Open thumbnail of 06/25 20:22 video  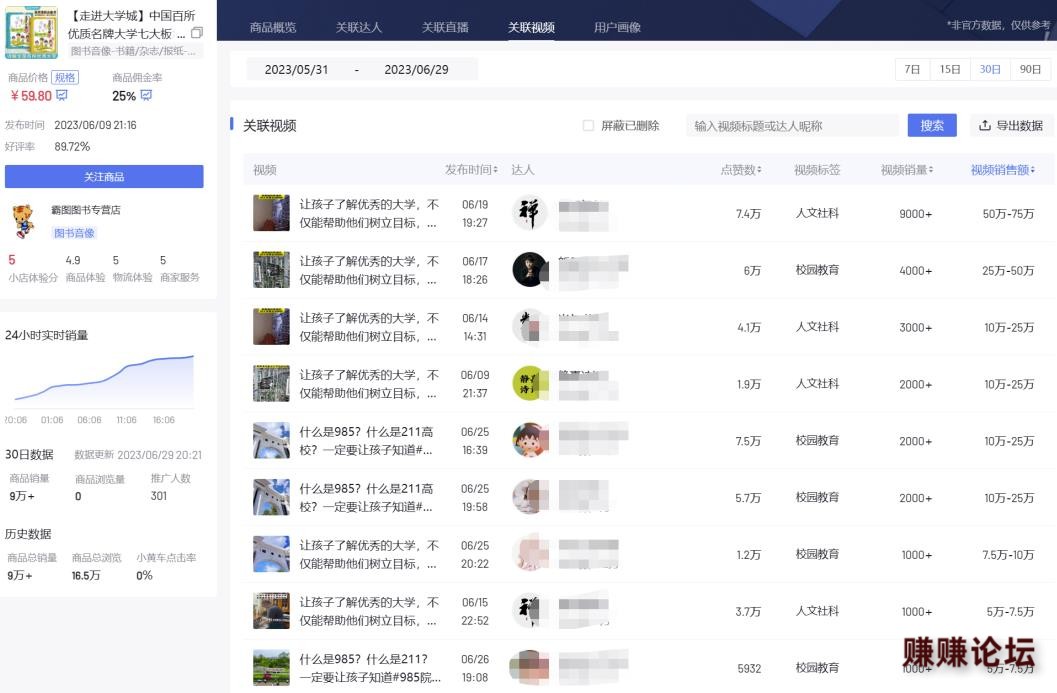point(271,554)
